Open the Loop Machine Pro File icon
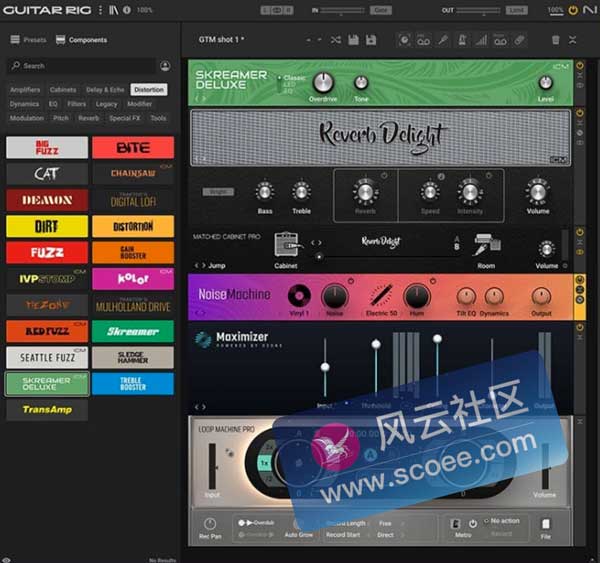Viewport: 600px width, 563px height. pyautogui.click(x=546, y=524)
